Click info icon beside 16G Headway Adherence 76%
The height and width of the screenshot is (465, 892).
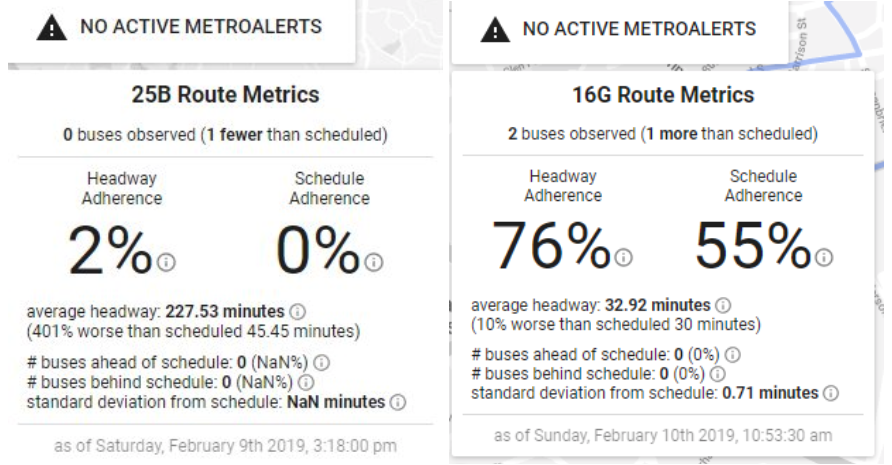pos(623,257)
